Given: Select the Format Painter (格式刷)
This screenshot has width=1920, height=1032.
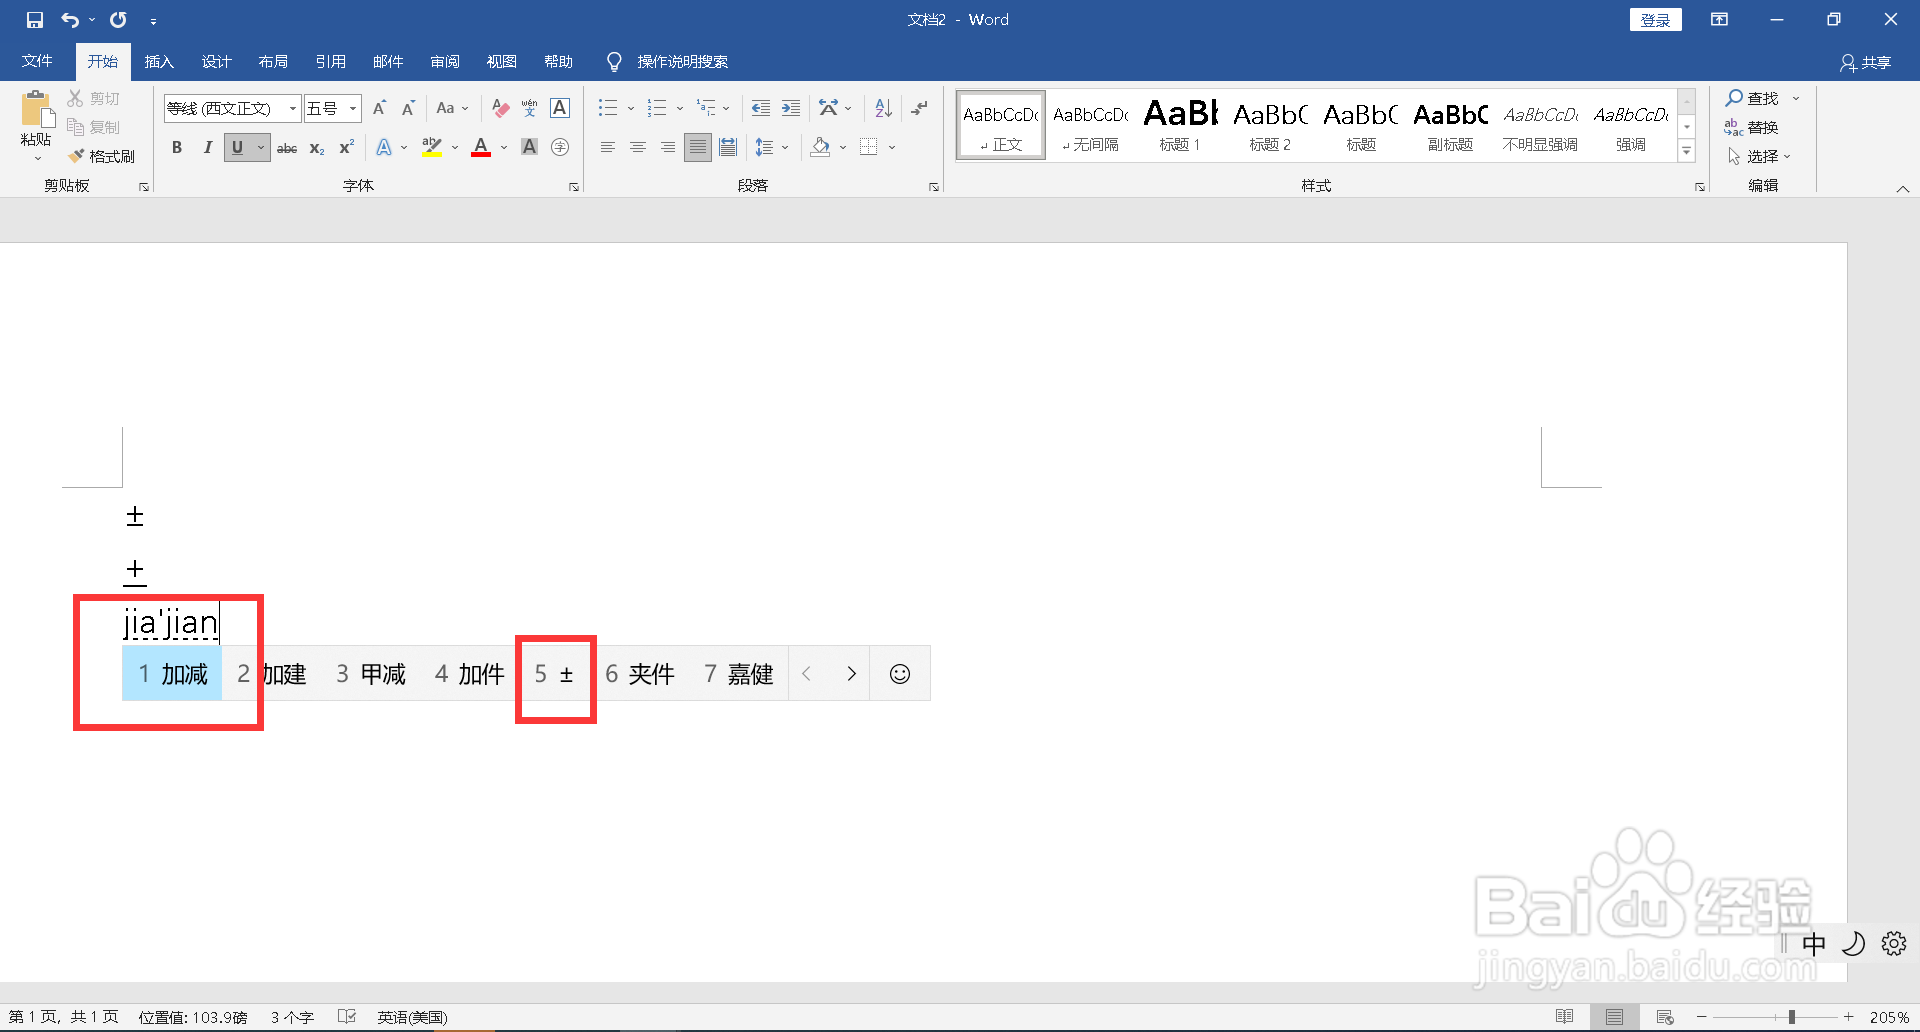Looking at the screenshot, I should (x=101, y=156).
